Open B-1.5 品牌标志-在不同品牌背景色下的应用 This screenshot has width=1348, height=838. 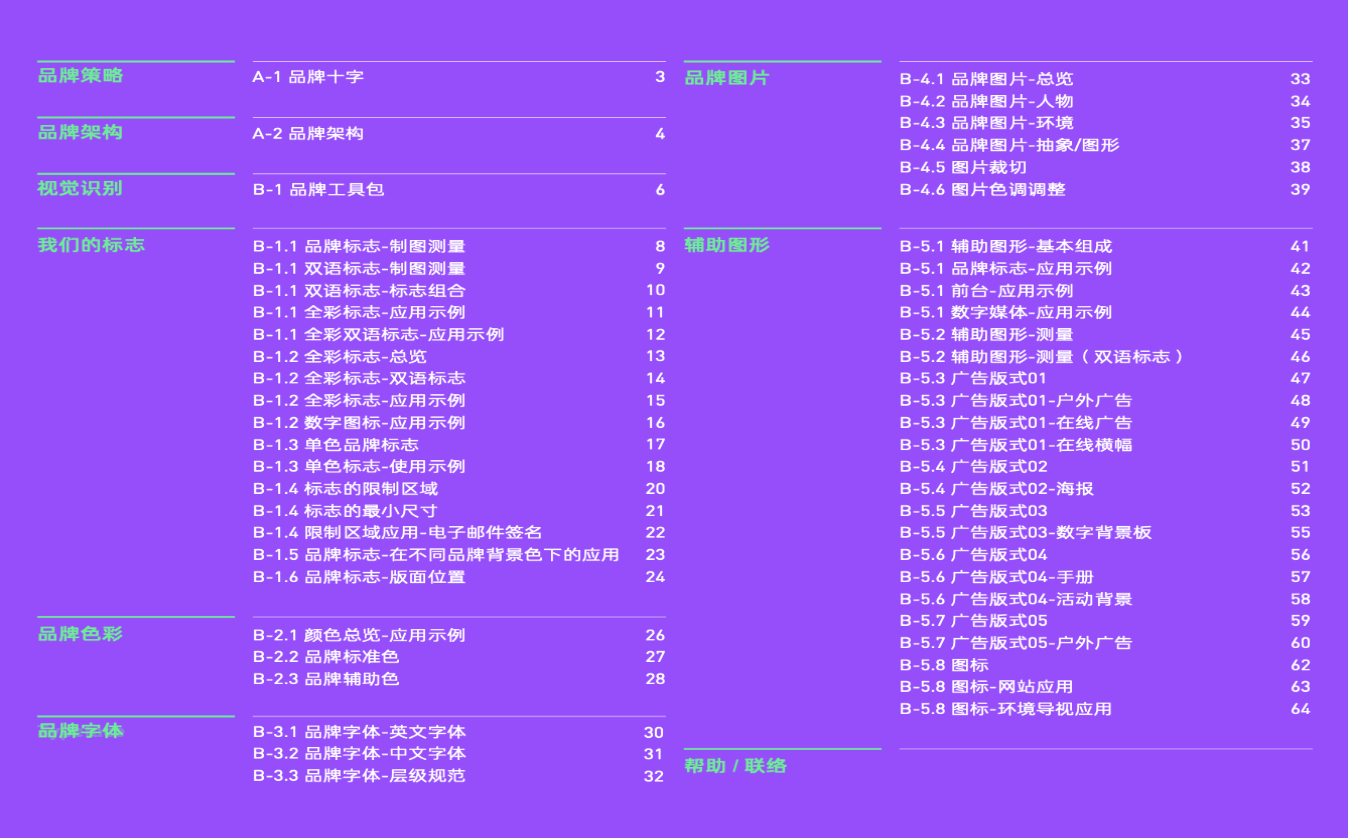click(x=436, y=555)
